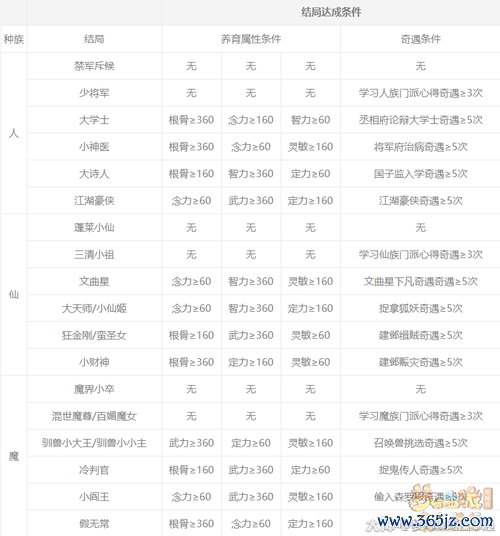Select the 冷判官 ending
The height and width of the screenshot is (536, 500).
(94, 470)
